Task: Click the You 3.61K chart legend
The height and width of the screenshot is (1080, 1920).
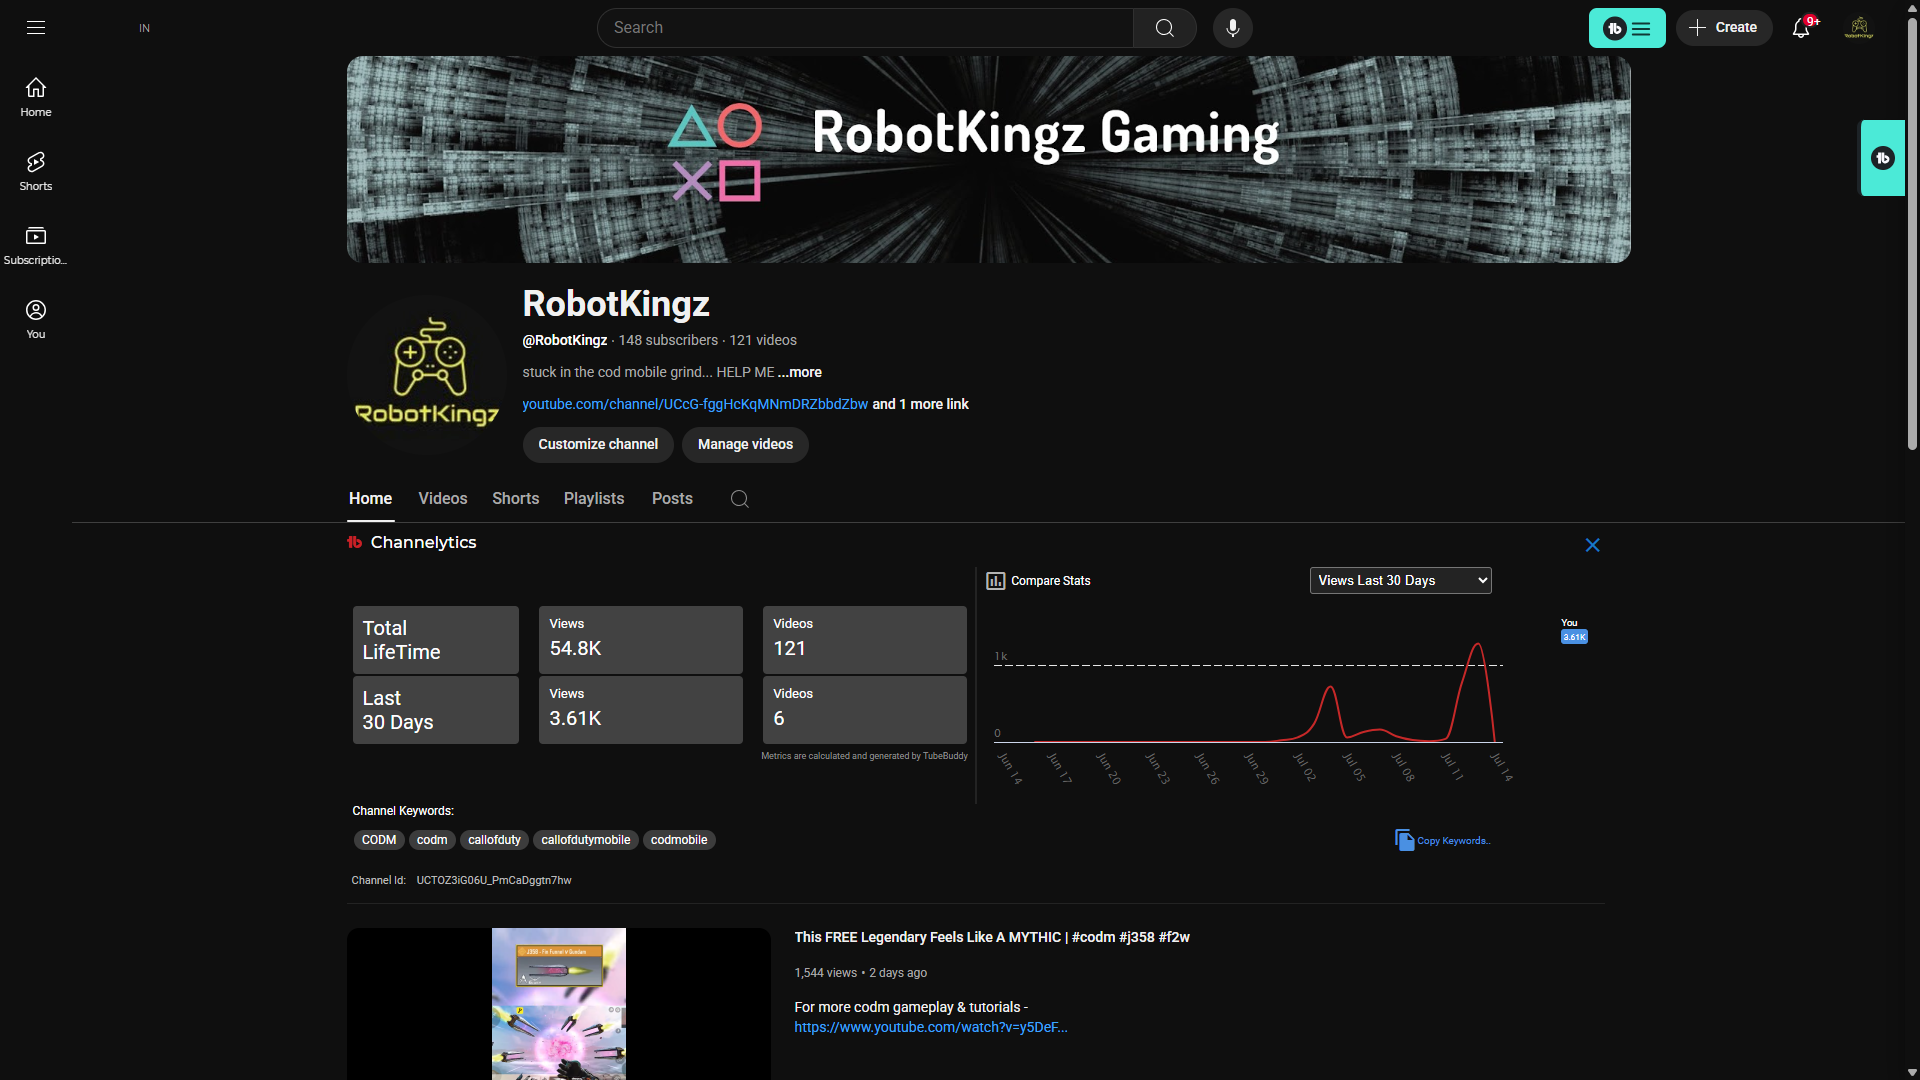Action: tap(1574, 631)
